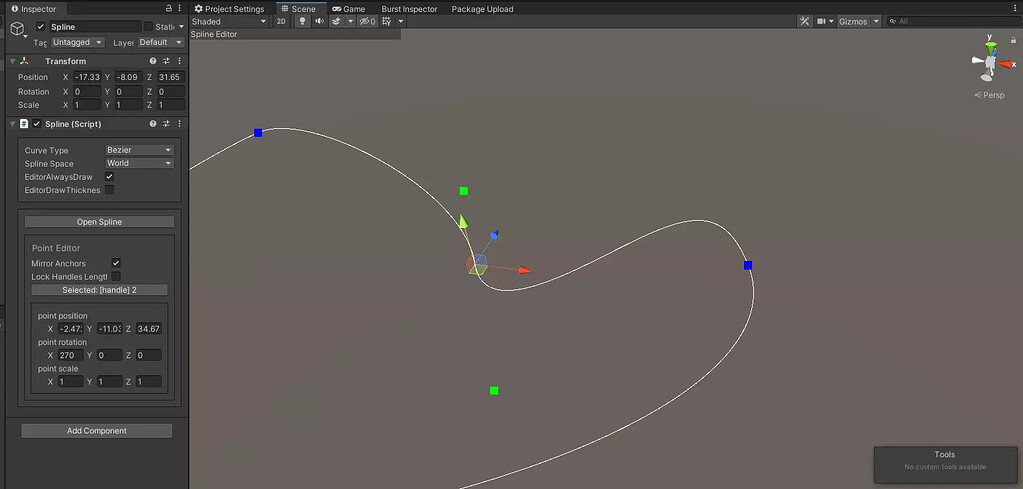Open the Inspector panel kebab menu
This screenshot has width=1023, height=489.
179,8
